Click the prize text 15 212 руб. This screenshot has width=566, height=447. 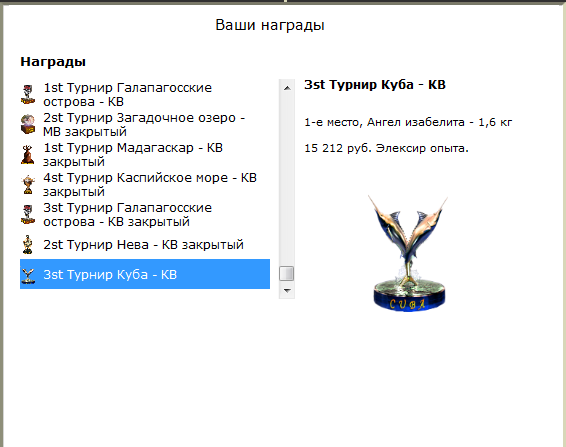pos(338,148)
